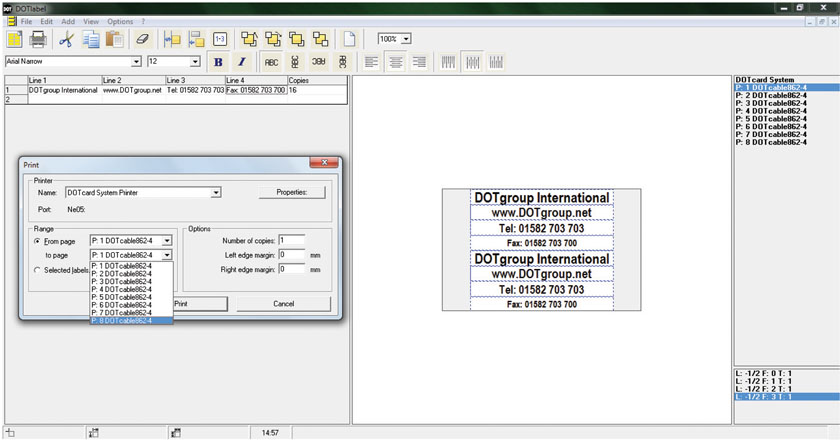Open the Add menu
This screenshot has height=441, width=840.
click(67, 21)
